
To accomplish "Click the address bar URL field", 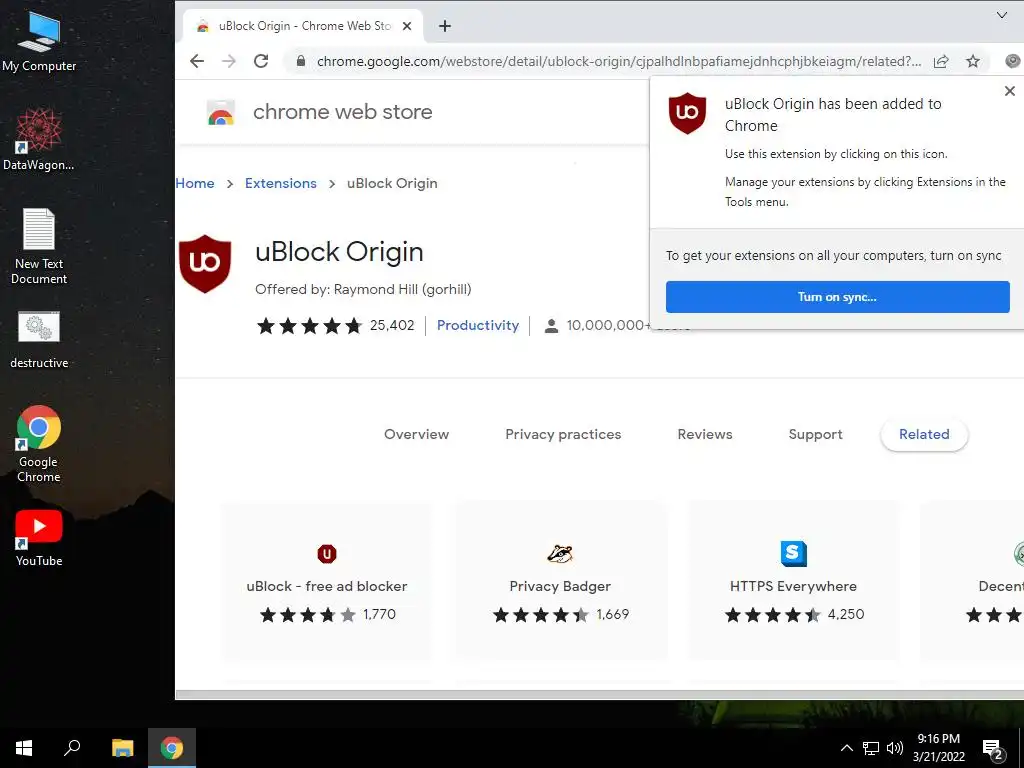I will 618,61.
